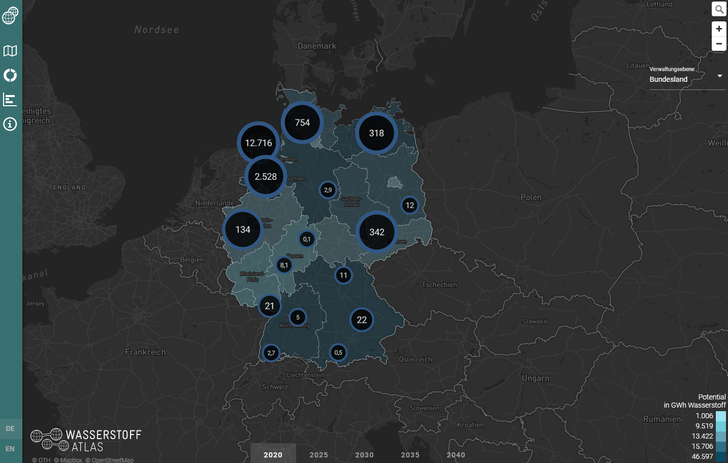Click the globe icon in the sidebar
The height and width of the screenshot is (463, 728).
tap(11, 15)
